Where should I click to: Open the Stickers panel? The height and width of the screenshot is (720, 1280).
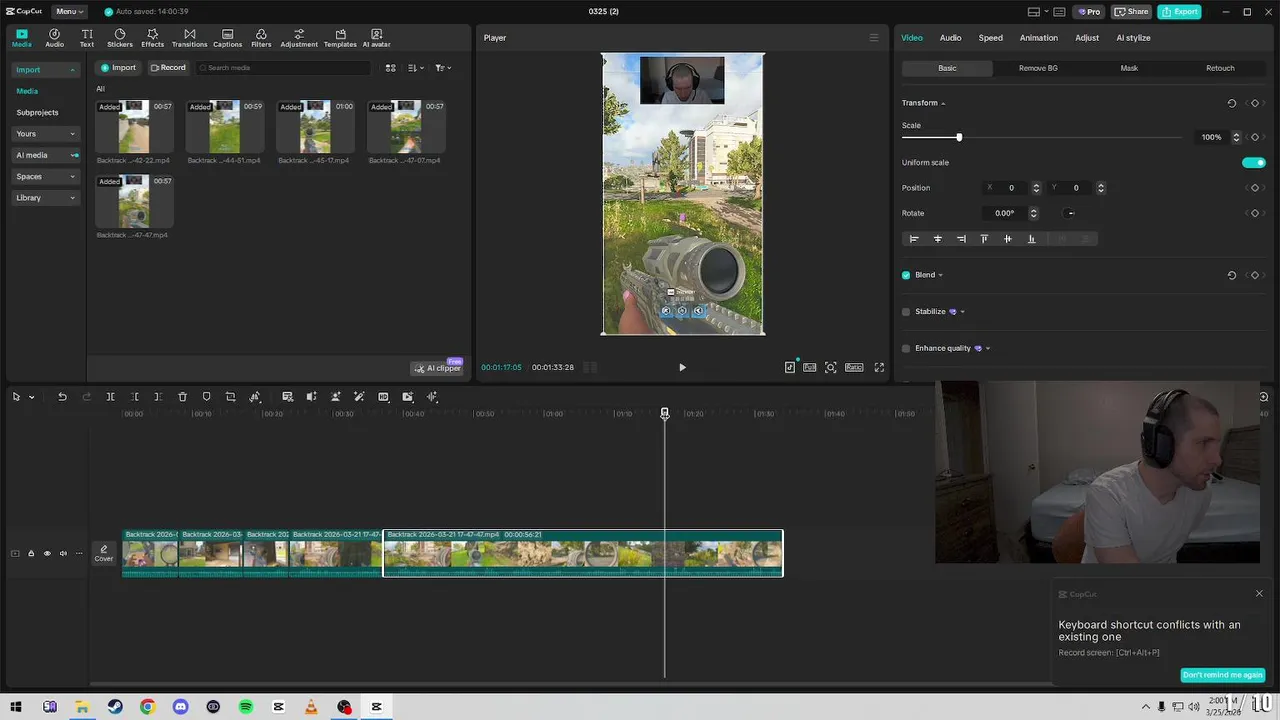click(120, 38)
